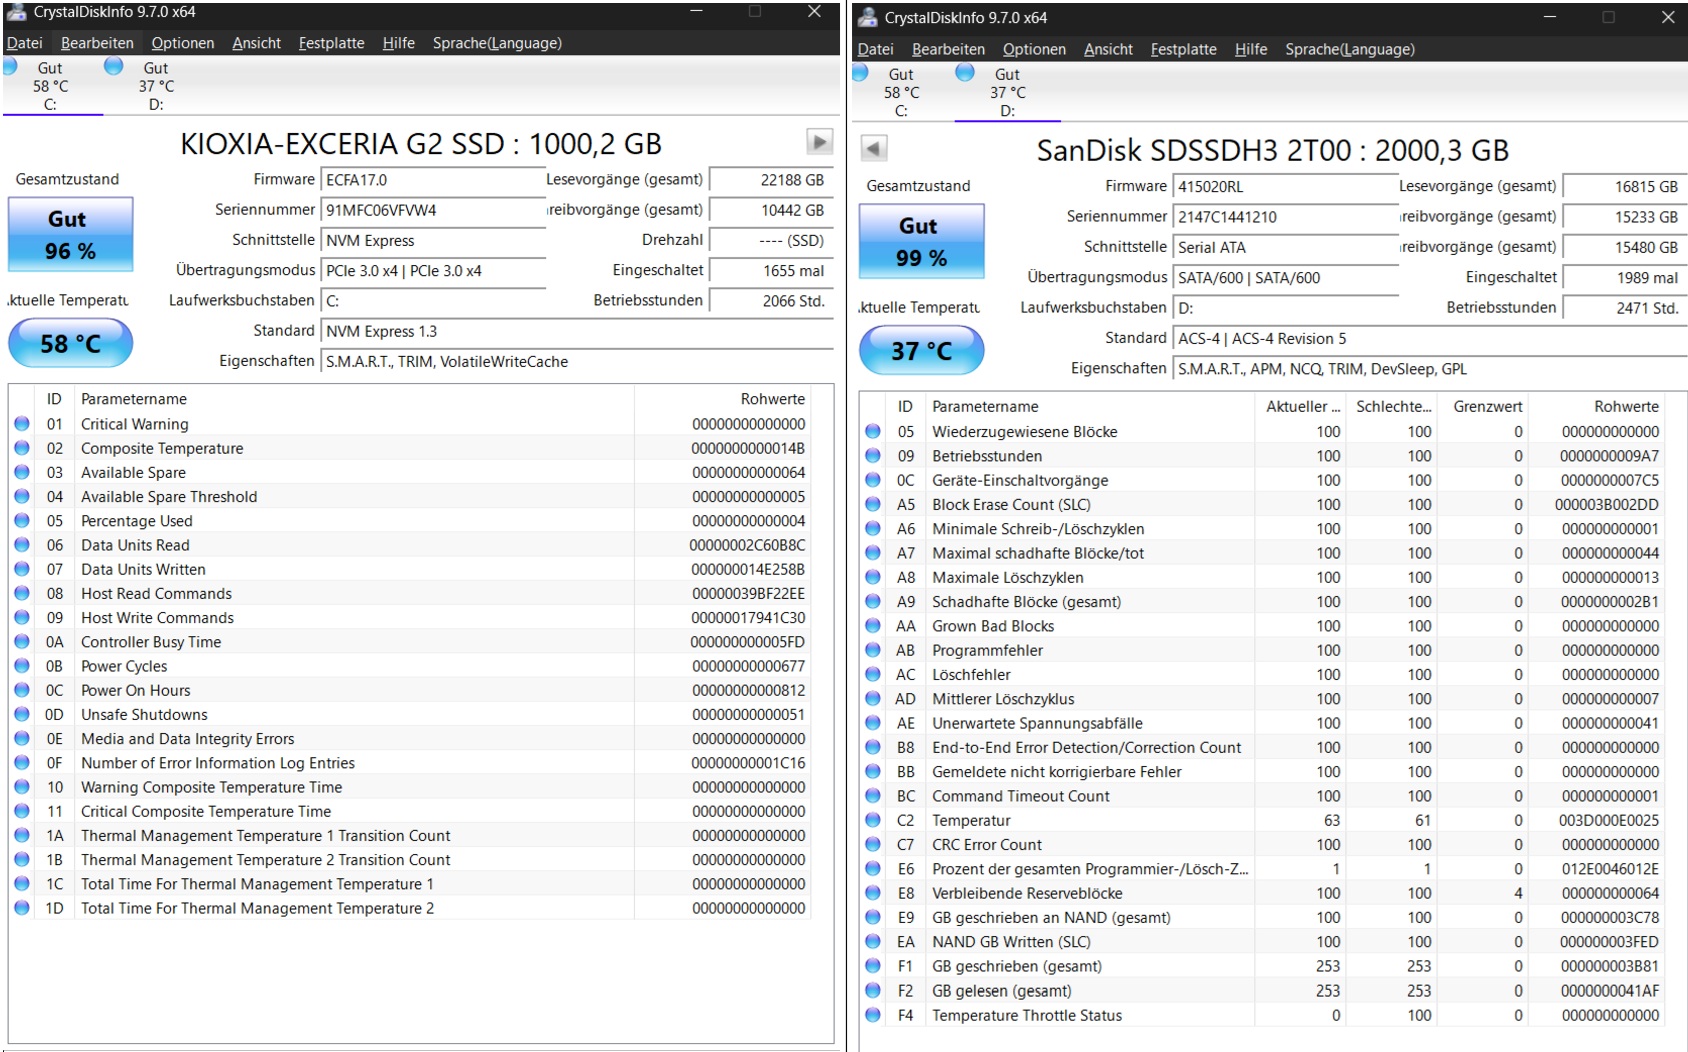The width and height of the screenshot is (1688, 1052).
Task: Click the Firmware field showing 415020RL
Action: [1285, 186]
